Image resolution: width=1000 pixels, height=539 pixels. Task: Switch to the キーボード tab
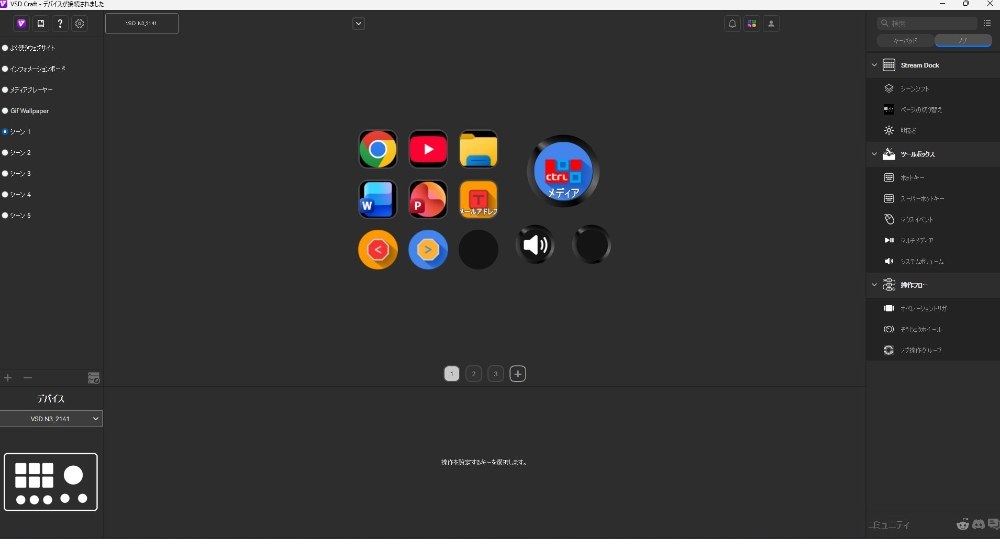906,41
